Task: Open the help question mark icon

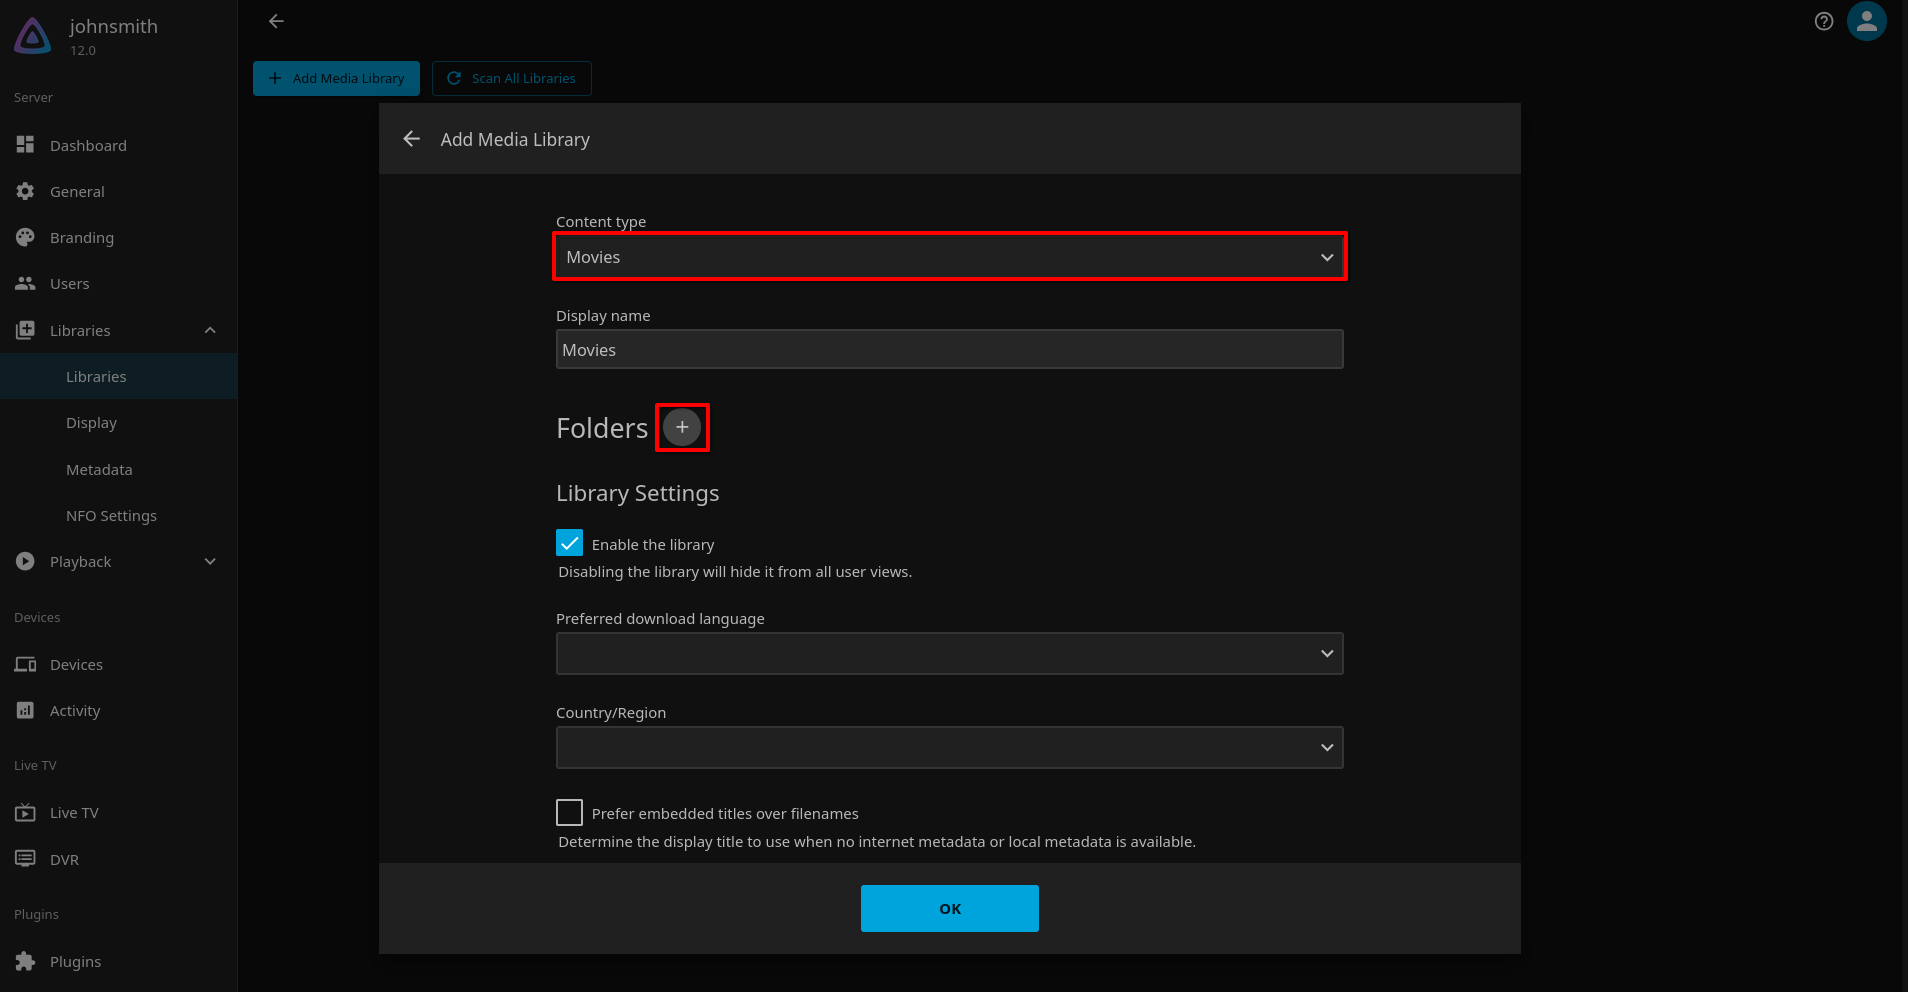Action: click(x=1824, y=21)
